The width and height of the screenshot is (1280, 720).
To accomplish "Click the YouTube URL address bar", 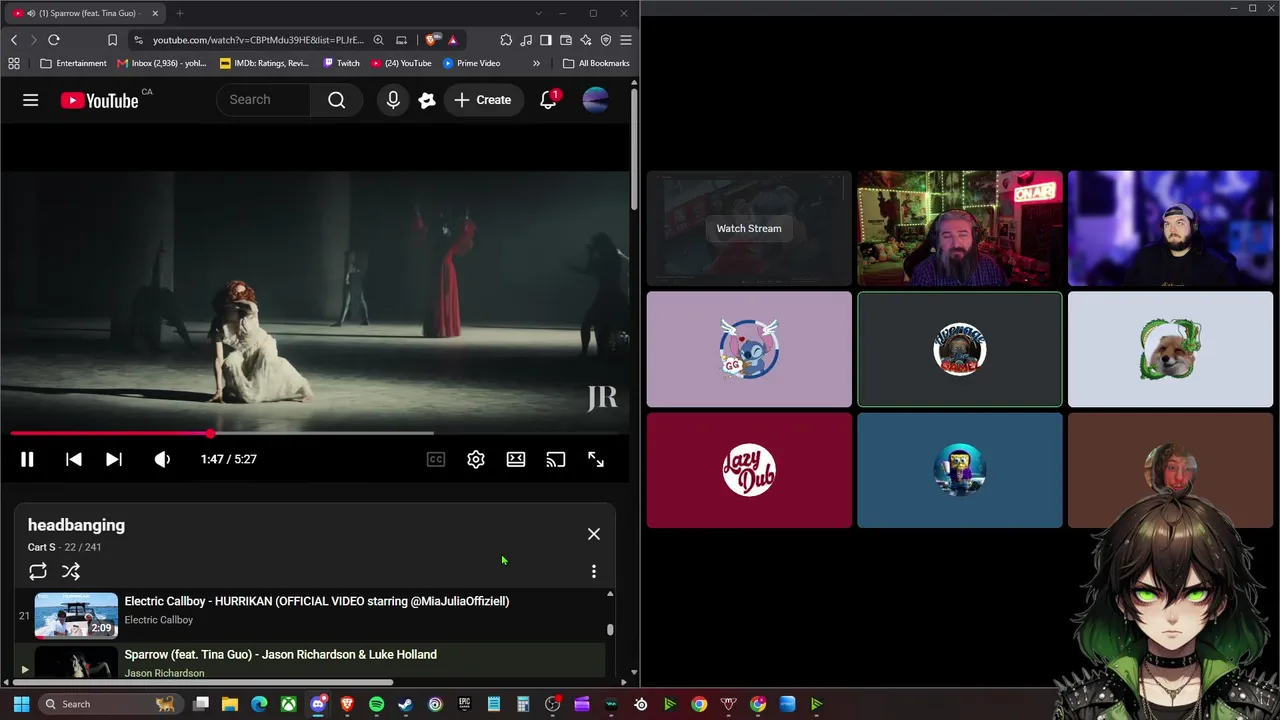I will (258, 40).
